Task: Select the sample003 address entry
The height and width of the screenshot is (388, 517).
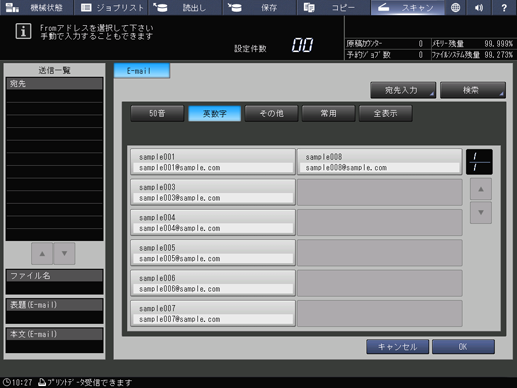Action: pos(213,192)
